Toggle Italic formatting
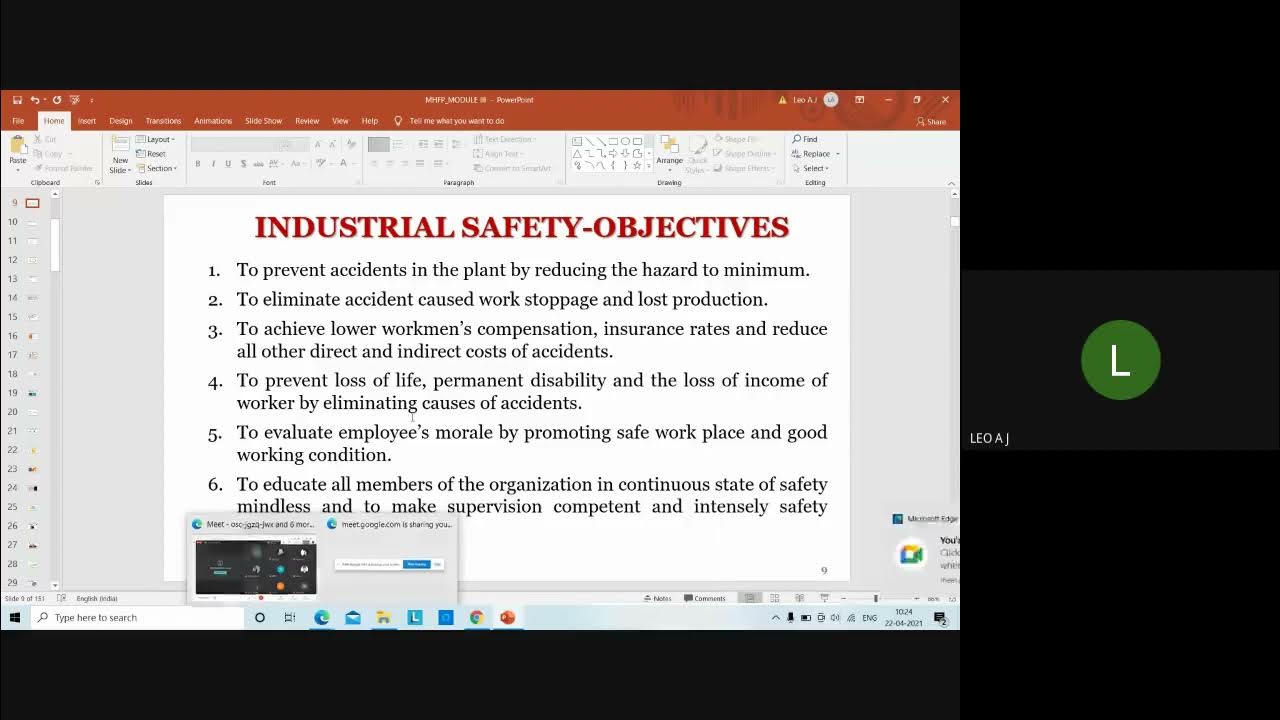Image resolution: width=1280 pixels, height=720 pixels. 213,164
